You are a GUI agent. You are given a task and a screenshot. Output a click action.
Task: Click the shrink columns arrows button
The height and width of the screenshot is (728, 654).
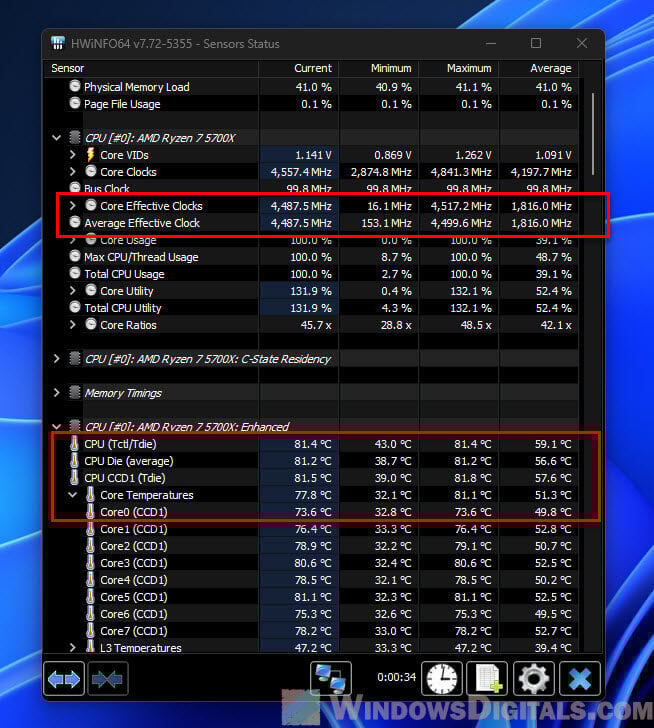(x=108, y=679)
